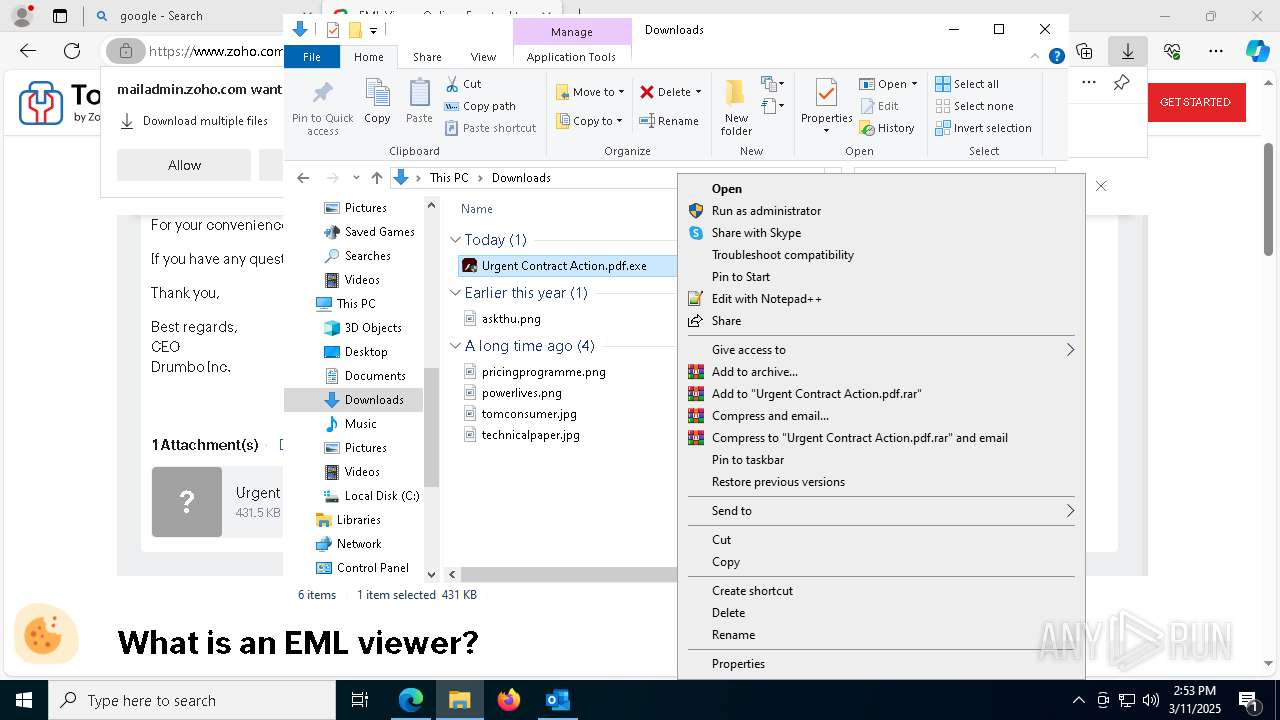Click This PC in address bar

pos(449,178)
